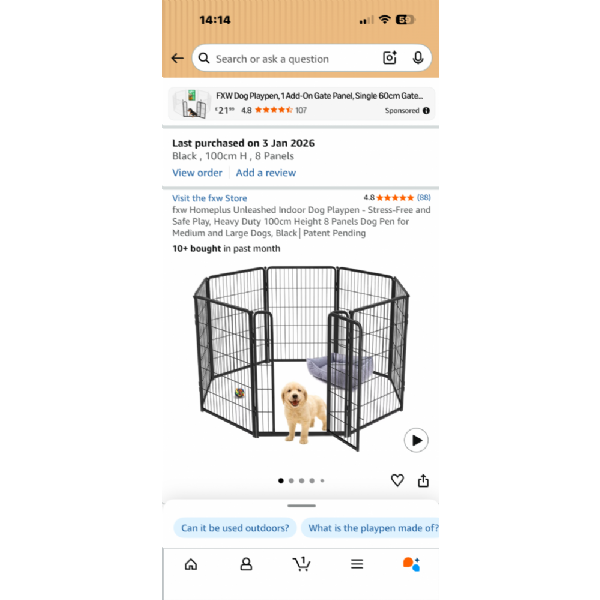Visit the fxw Store link
Image resolution: width=600 pixels, height=600 pixels.
tap(210, 198)
